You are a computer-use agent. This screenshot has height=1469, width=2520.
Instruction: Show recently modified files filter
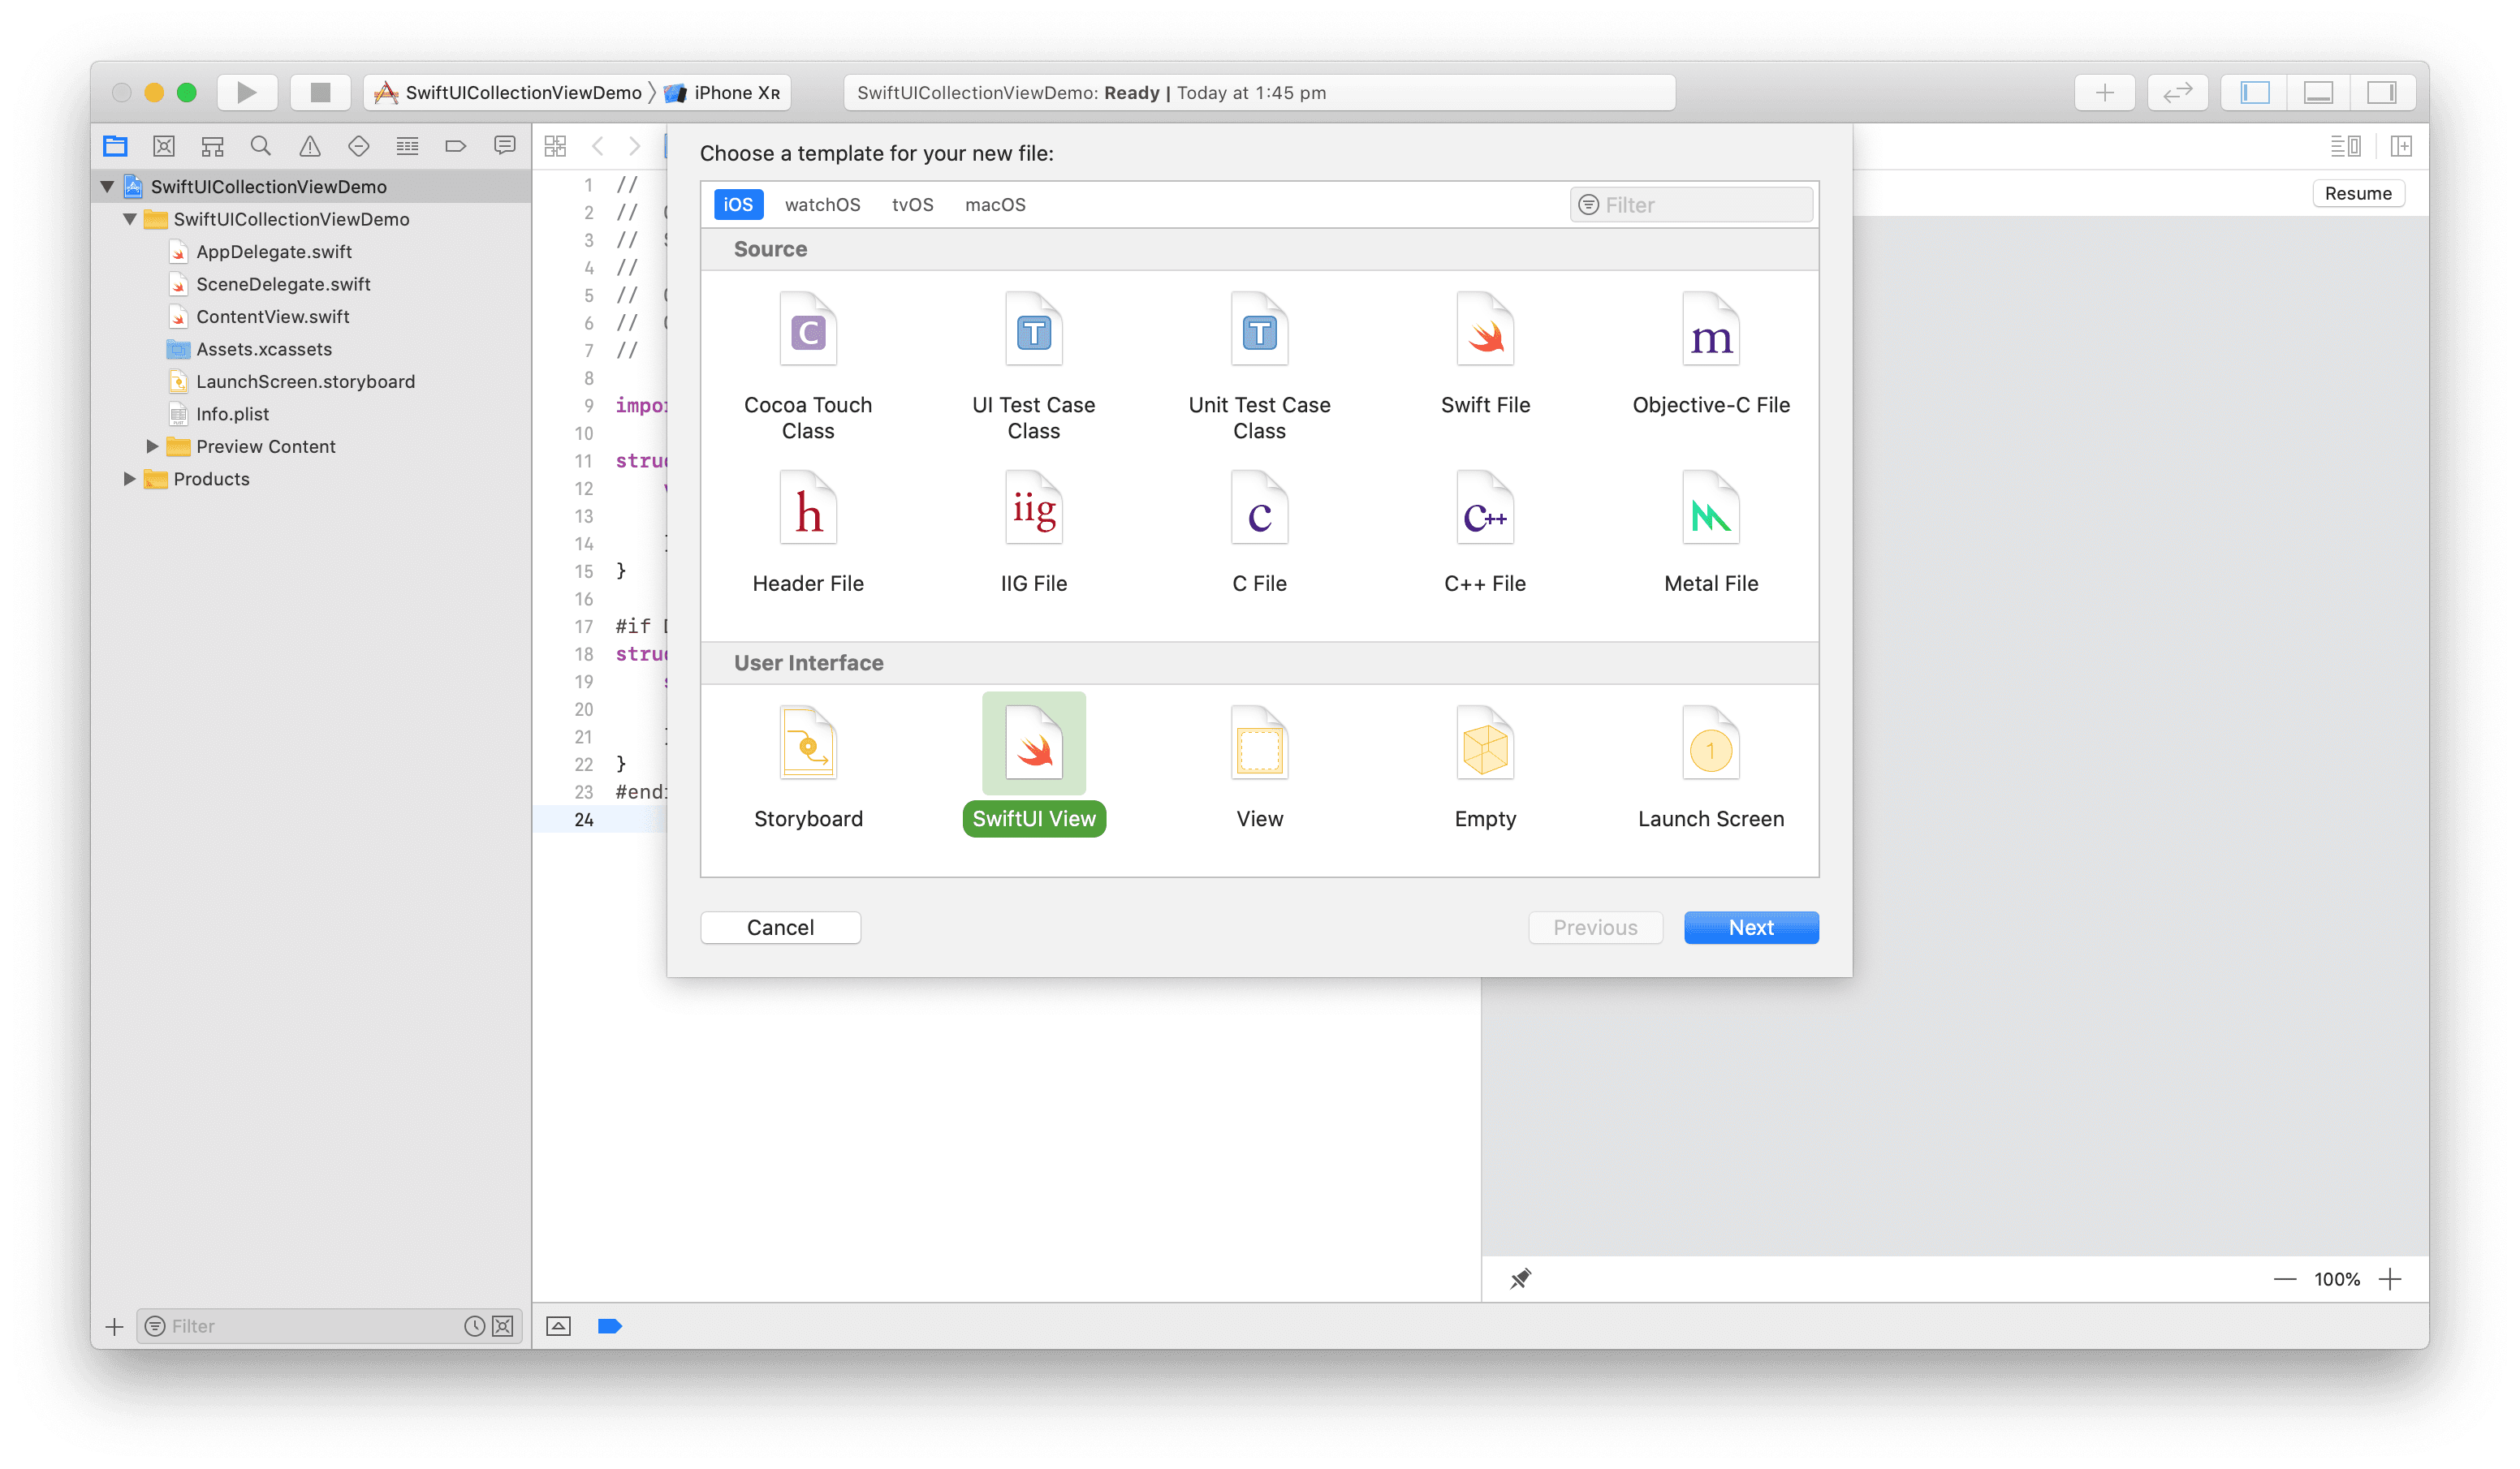point(475,1326)
